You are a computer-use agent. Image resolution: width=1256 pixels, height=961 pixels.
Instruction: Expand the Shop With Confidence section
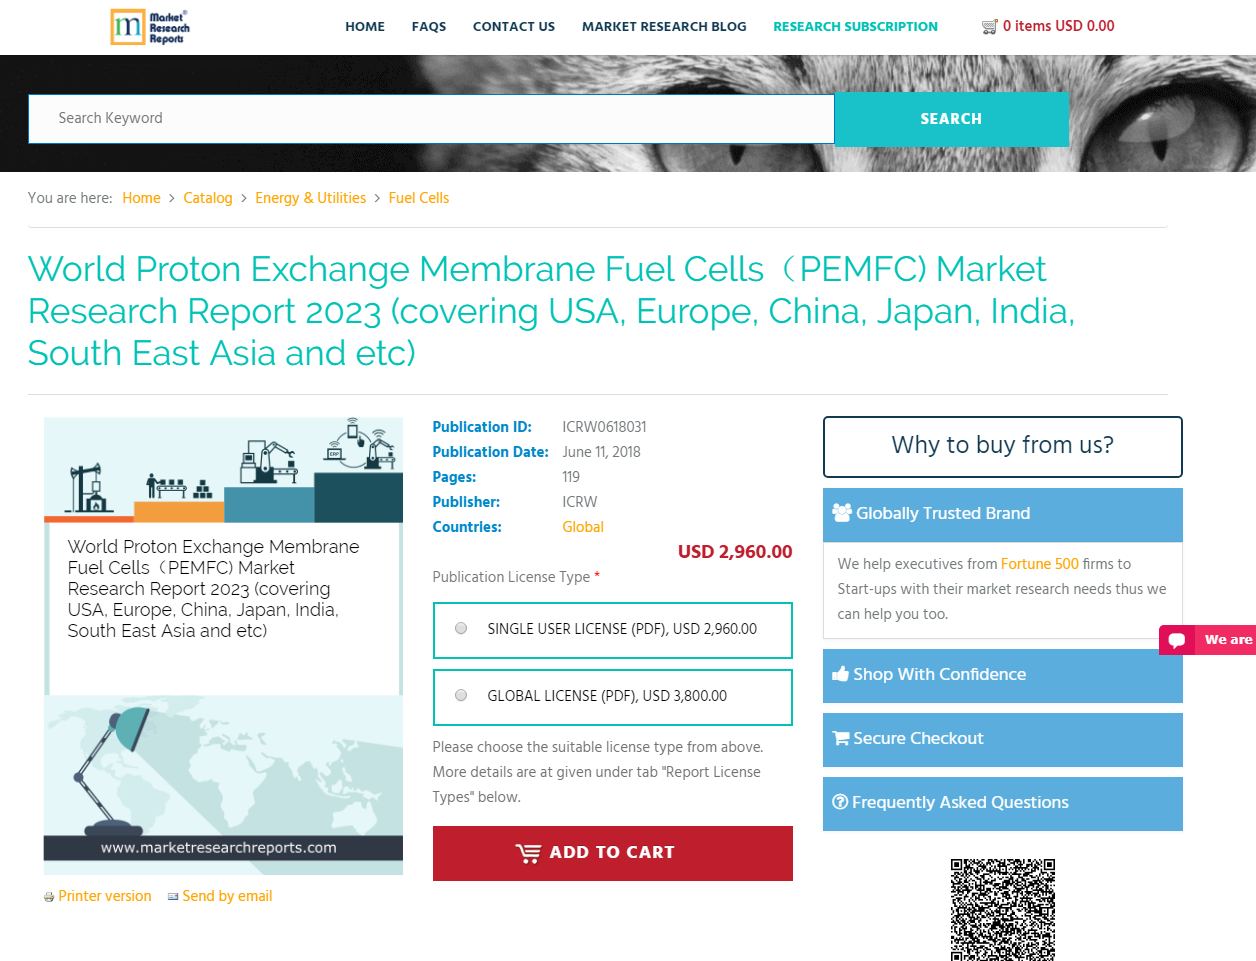point(1003,675)
